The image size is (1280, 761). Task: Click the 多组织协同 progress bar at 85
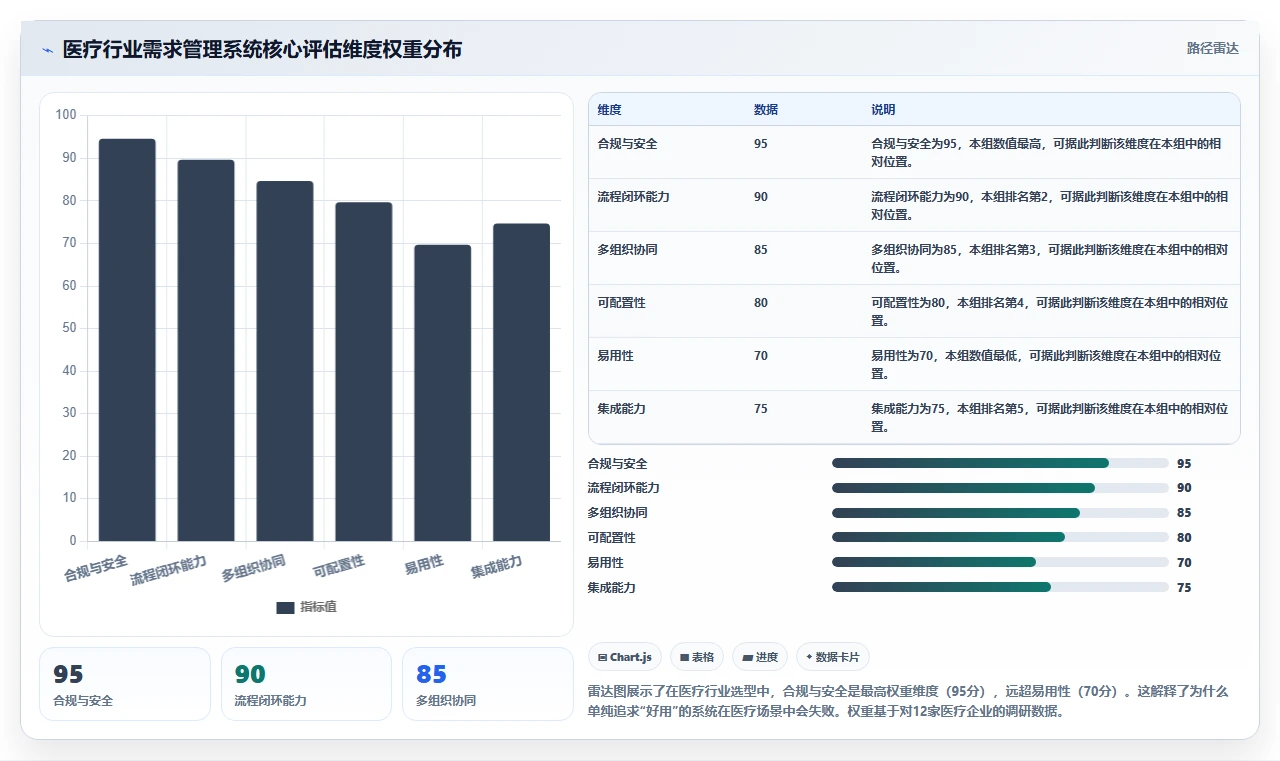pyautogui.click(x=1000, y=513)
